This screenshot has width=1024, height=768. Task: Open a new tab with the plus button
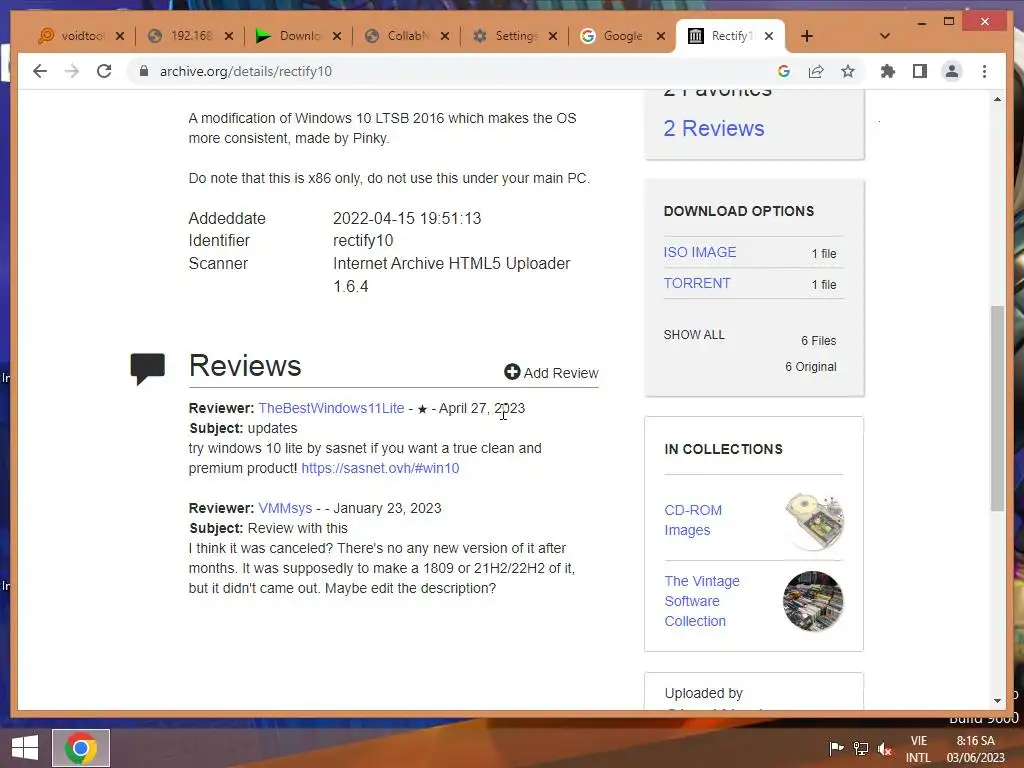807,36
